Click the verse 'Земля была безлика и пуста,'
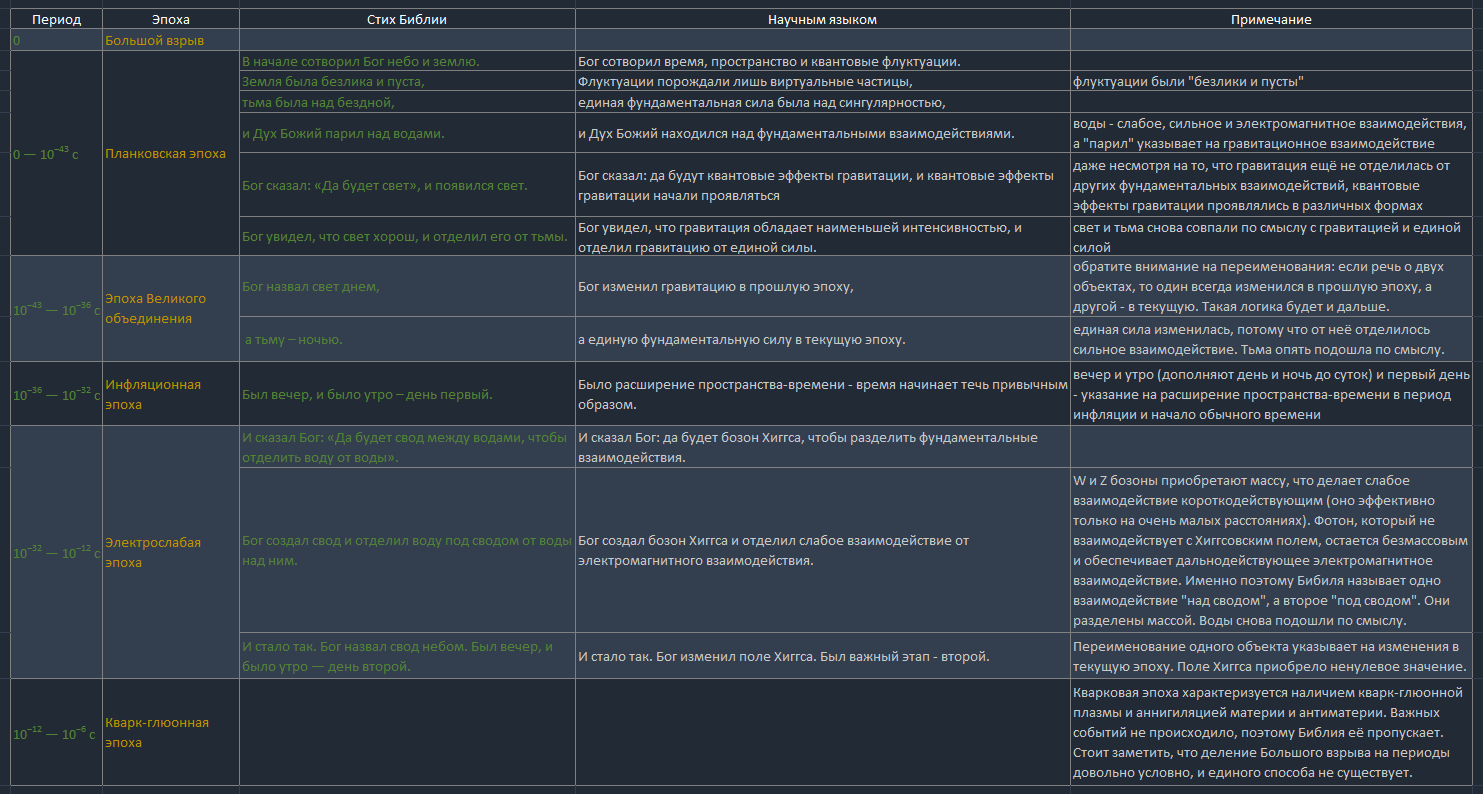 pyautogui.click(x=407, y=81)
